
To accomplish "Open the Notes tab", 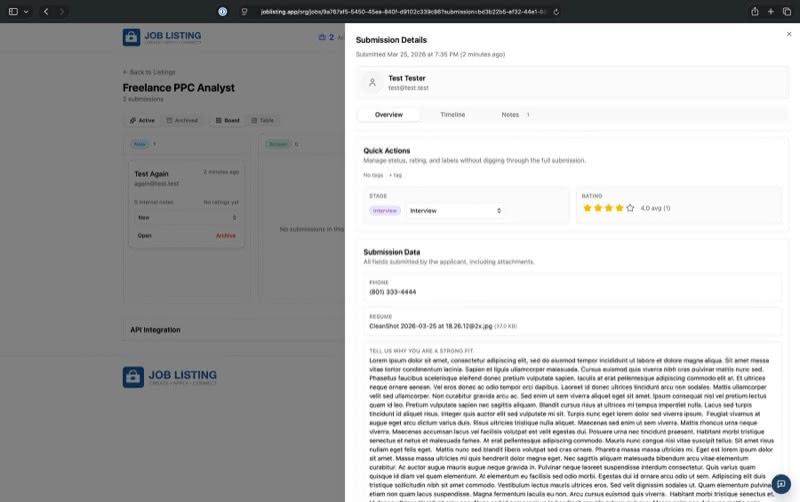I will click(514, 115).
